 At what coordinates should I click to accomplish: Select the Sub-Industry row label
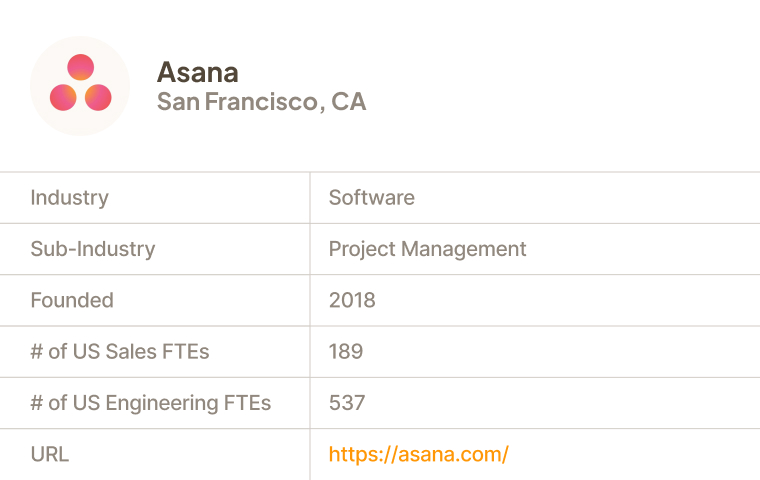coord(92,249)
